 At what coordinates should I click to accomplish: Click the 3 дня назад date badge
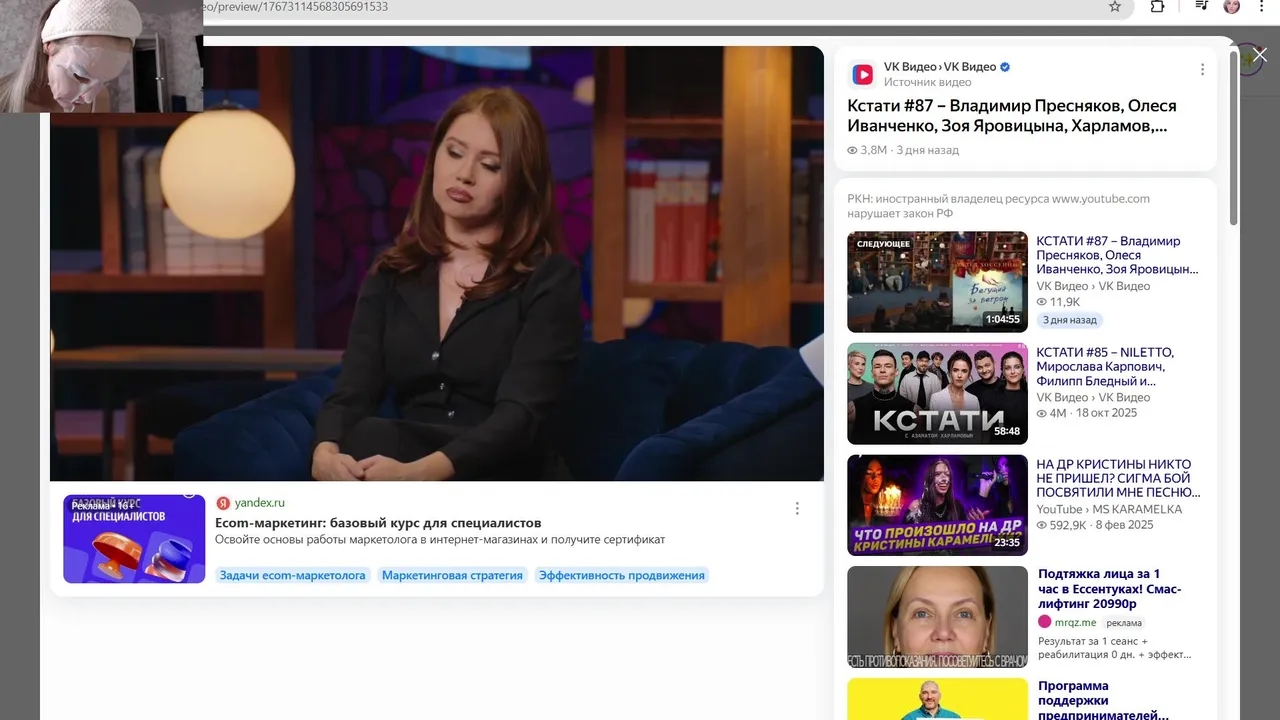tap(1069, 320)
